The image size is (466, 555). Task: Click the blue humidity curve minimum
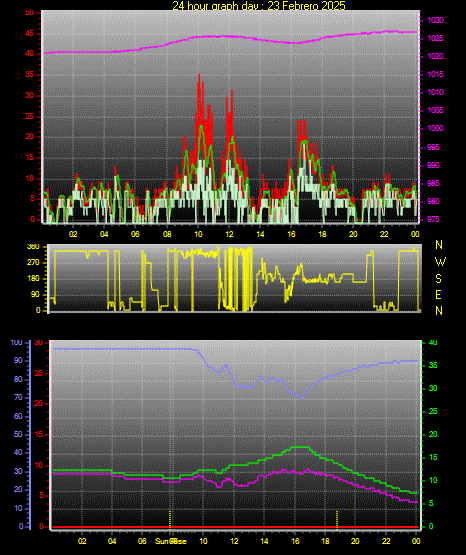coord(301,397)
